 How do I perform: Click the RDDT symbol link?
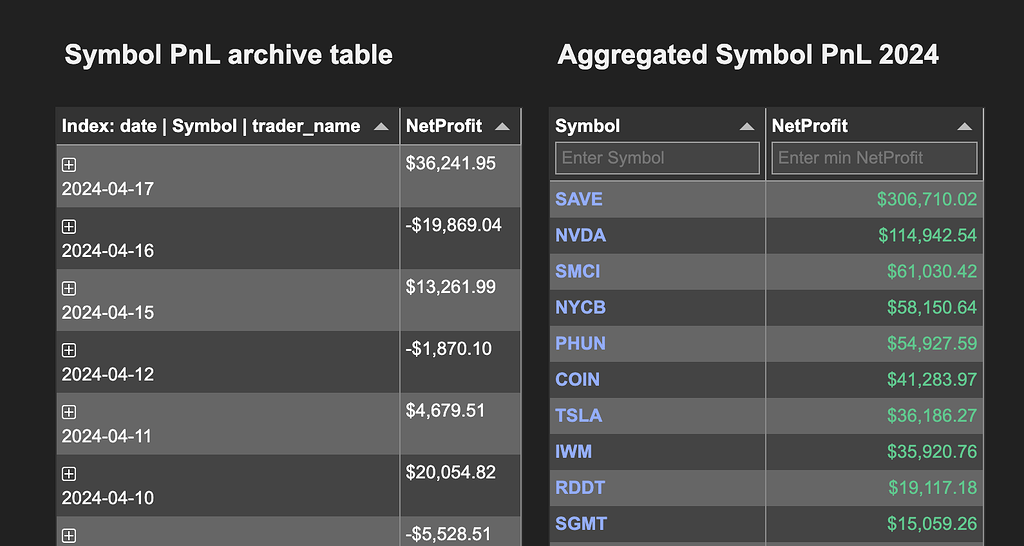(580, 488)
